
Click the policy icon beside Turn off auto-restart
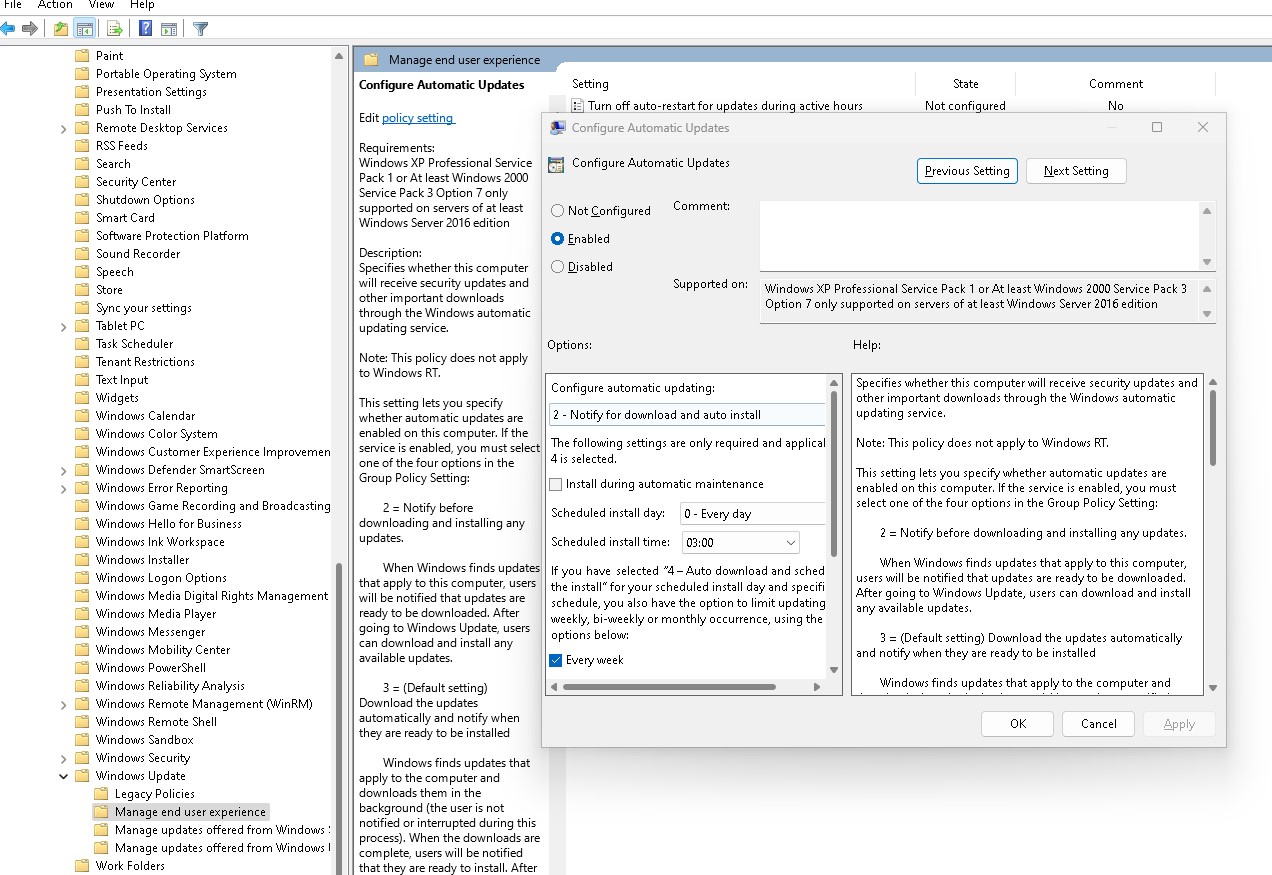point(578,106)
